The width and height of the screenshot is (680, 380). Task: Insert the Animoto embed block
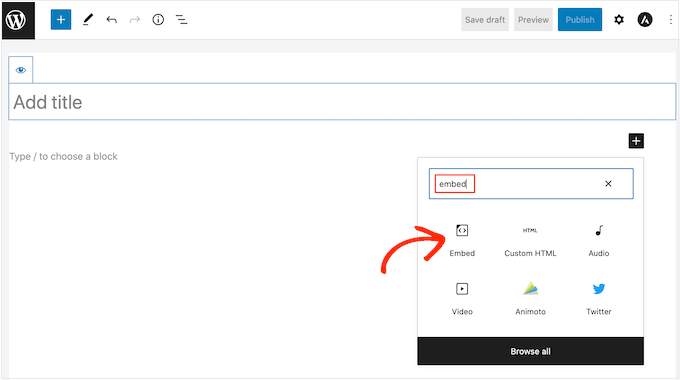tap(530, 298)
